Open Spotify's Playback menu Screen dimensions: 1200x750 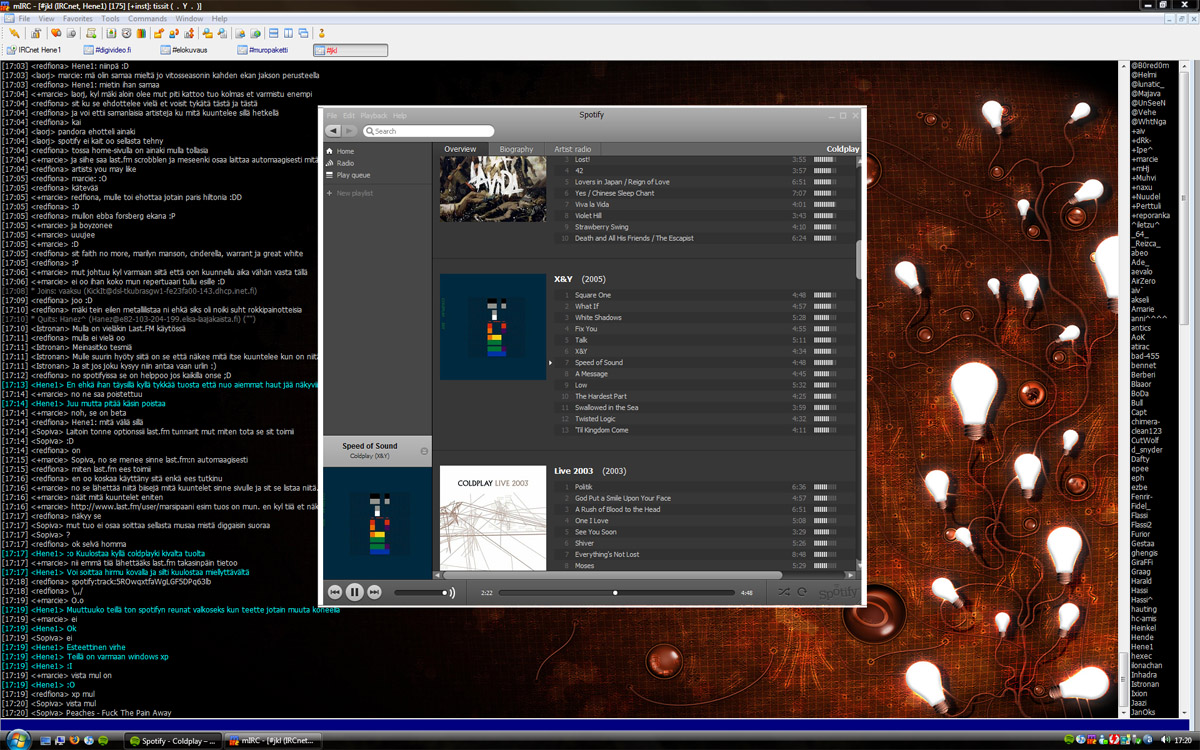pos(373,116)
